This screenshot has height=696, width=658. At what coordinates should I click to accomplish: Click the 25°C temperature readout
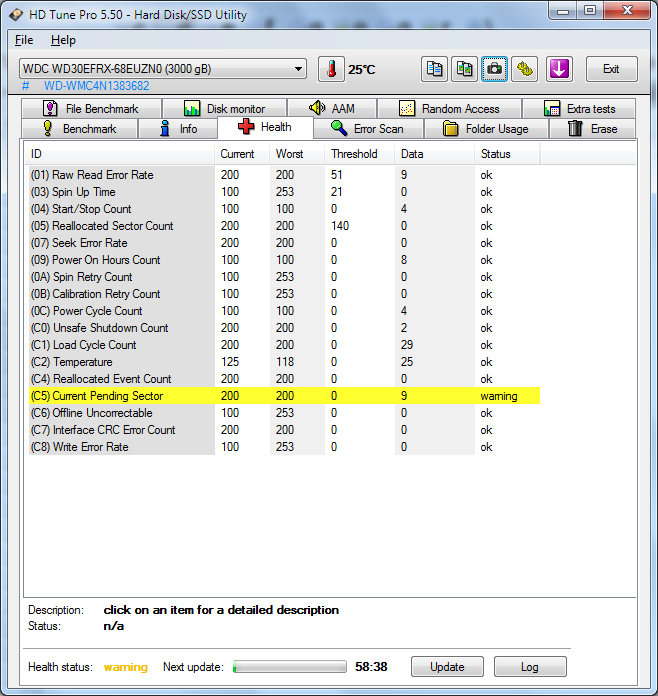point(361,70)
